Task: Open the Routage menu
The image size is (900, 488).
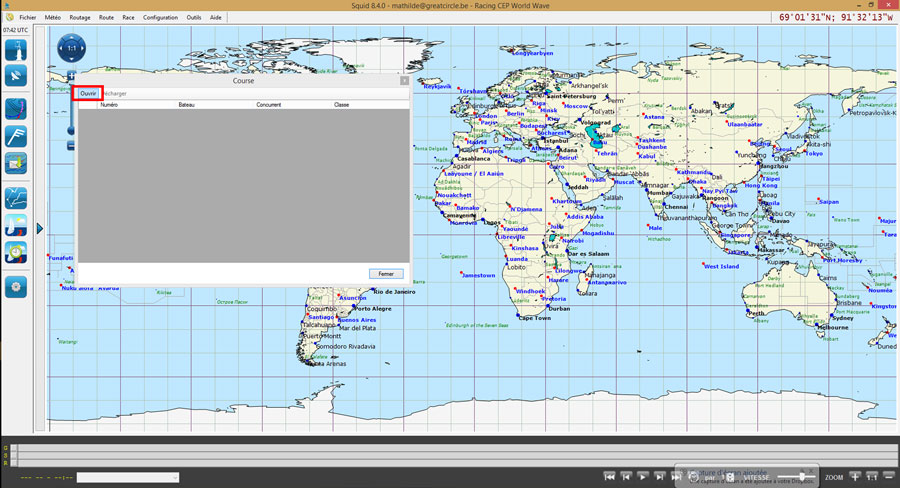Action: [80, 17]
